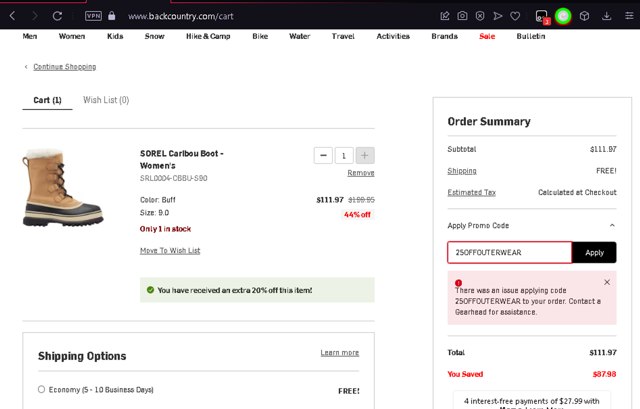Click the quantity field showing 1

(x=344, y=156)
